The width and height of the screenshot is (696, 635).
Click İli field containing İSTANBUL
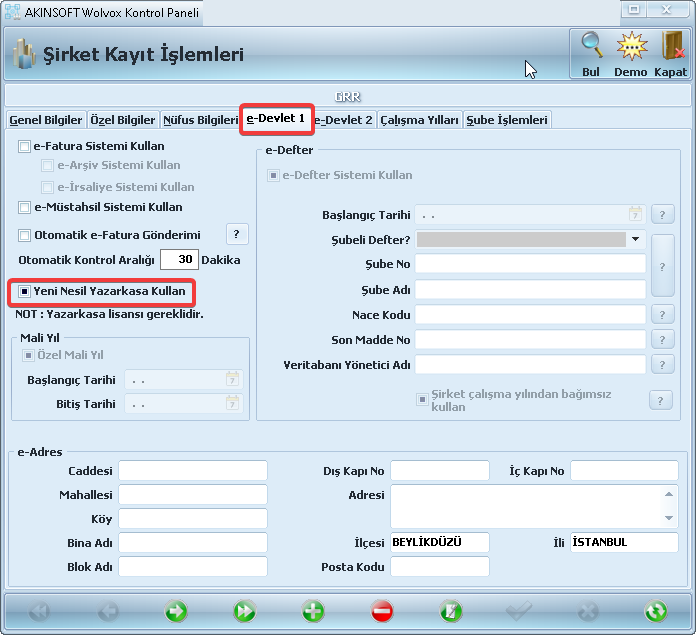625,542
